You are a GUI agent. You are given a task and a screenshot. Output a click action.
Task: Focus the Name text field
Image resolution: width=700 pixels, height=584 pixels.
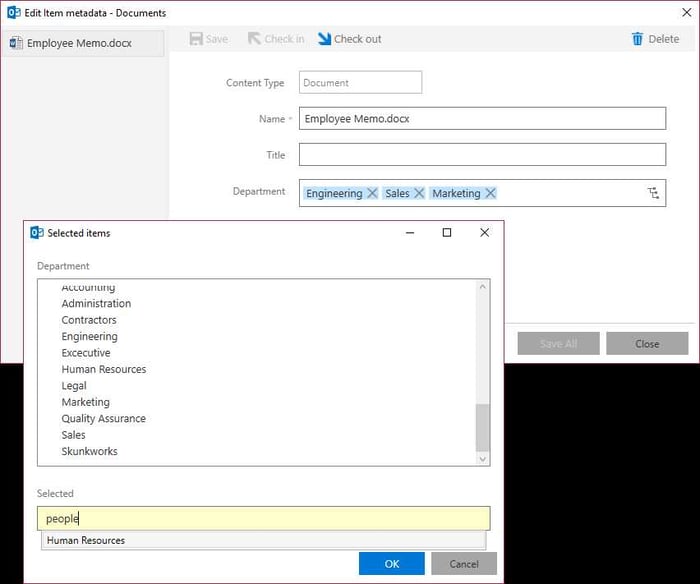pos(482,118)
